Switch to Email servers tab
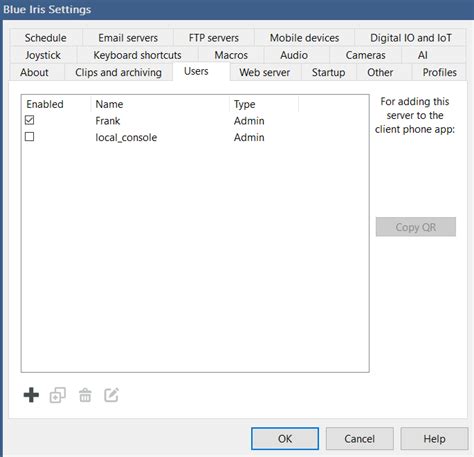 point(128,38)
